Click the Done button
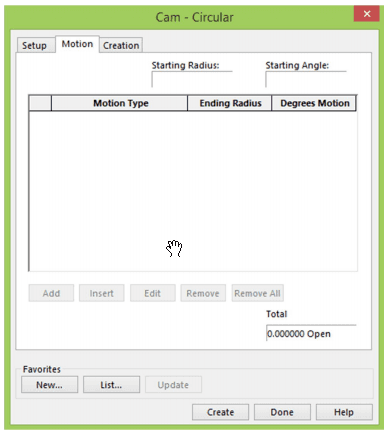The height and width of the screenshot is (433, 389). (282, 412)
